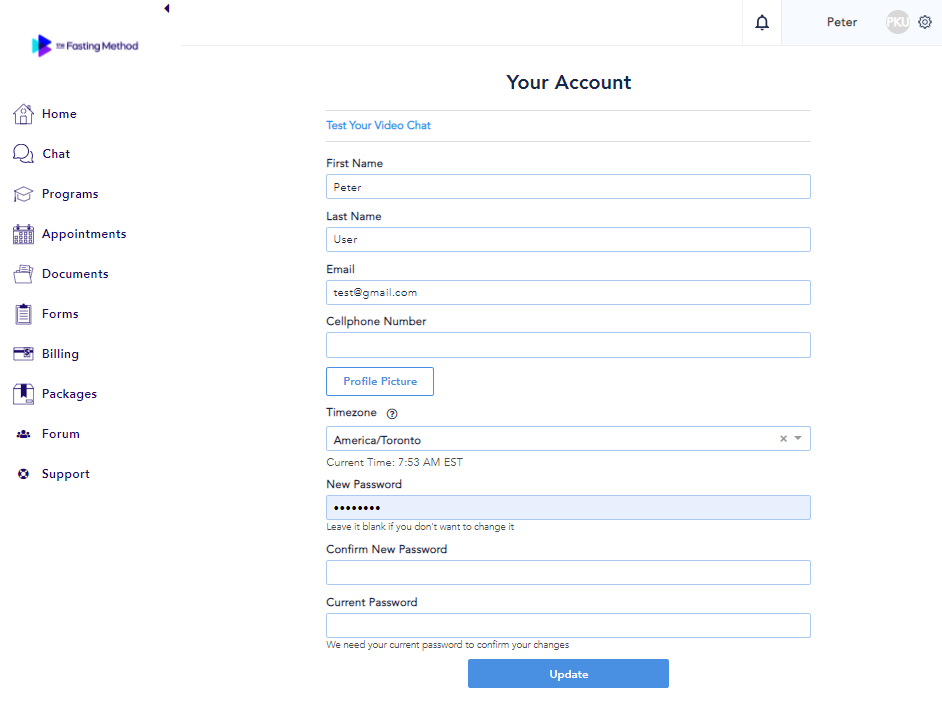Click the Timezone help question mark
The height and width of the screenshot is (722, 942).
[x=392, y=414]
